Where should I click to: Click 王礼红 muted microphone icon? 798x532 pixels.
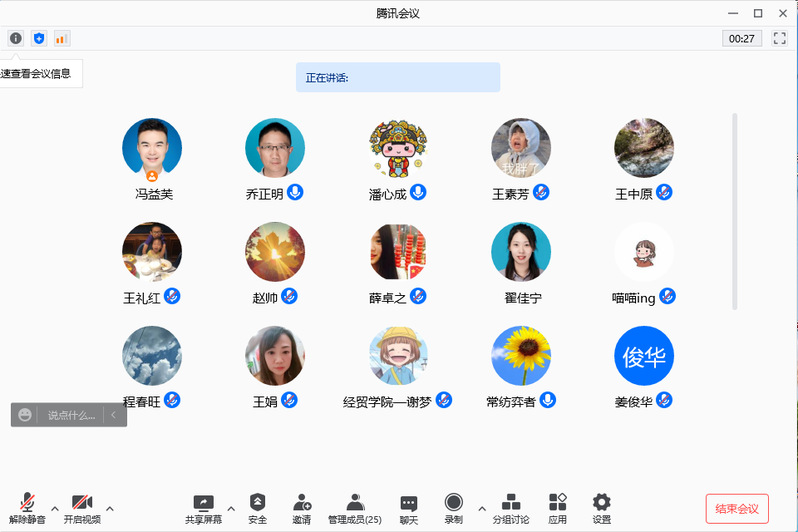[172, 296]
